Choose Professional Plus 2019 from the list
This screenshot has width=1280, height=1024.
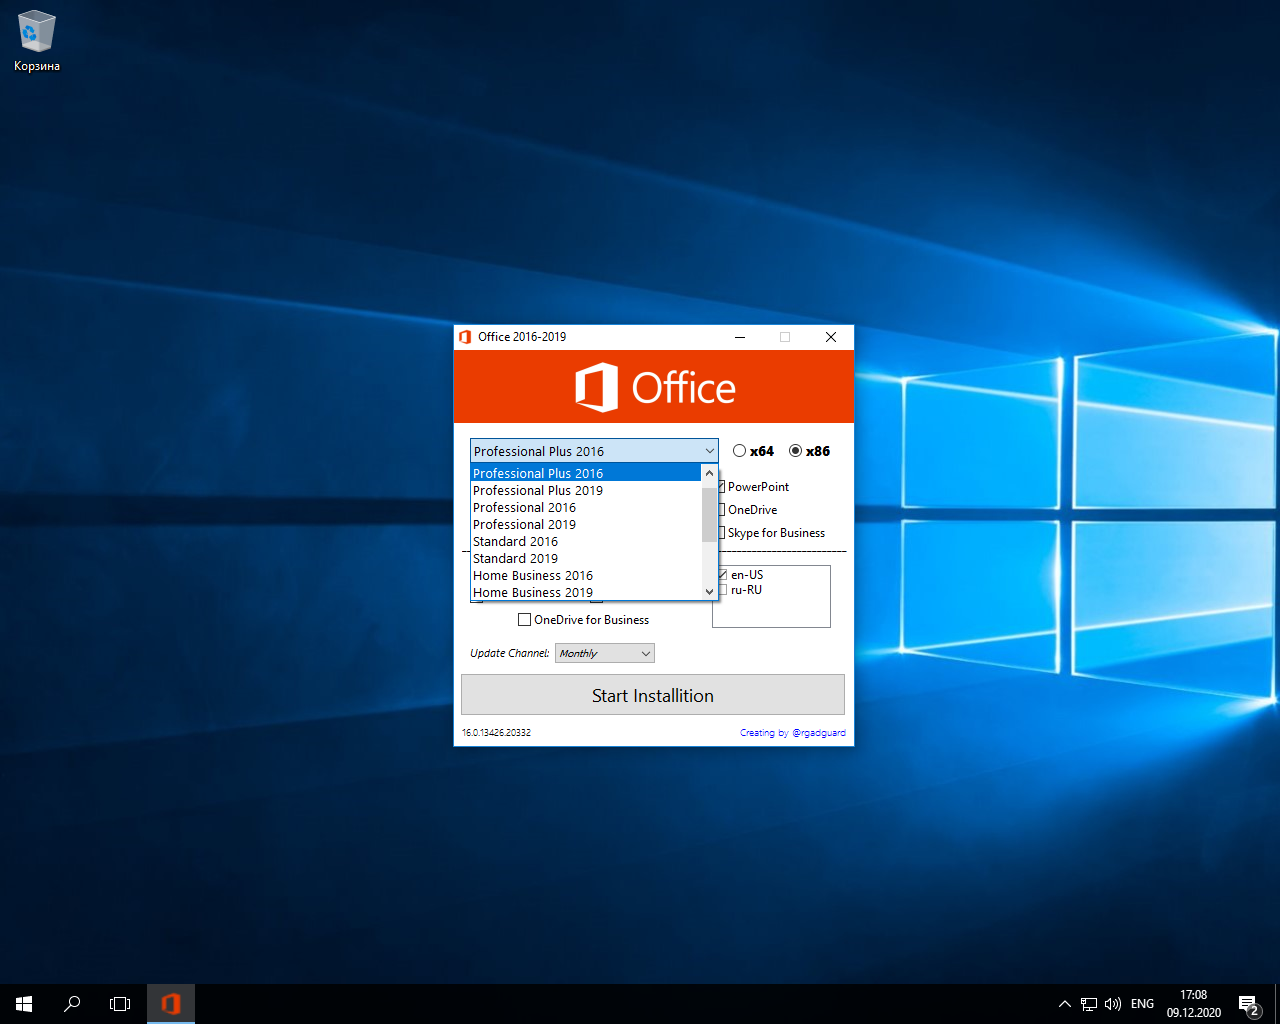point(586,490)
